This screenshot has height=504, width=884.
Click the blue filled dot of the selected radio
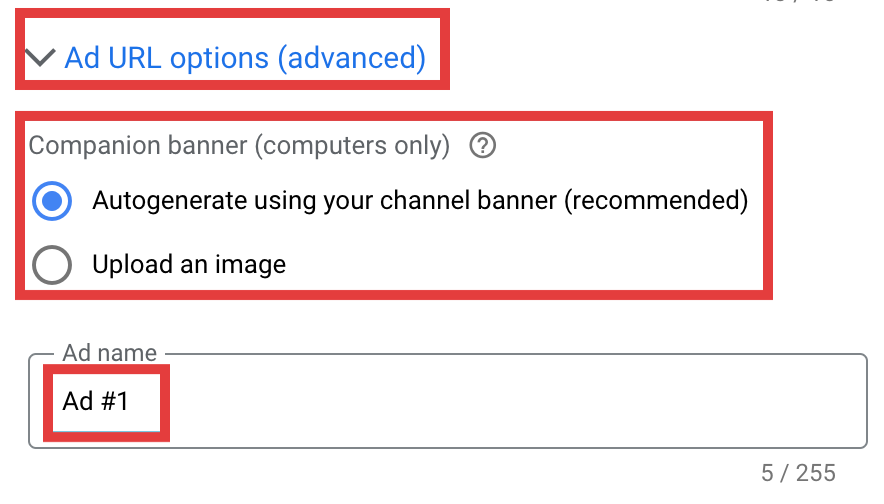coord(52,201)
